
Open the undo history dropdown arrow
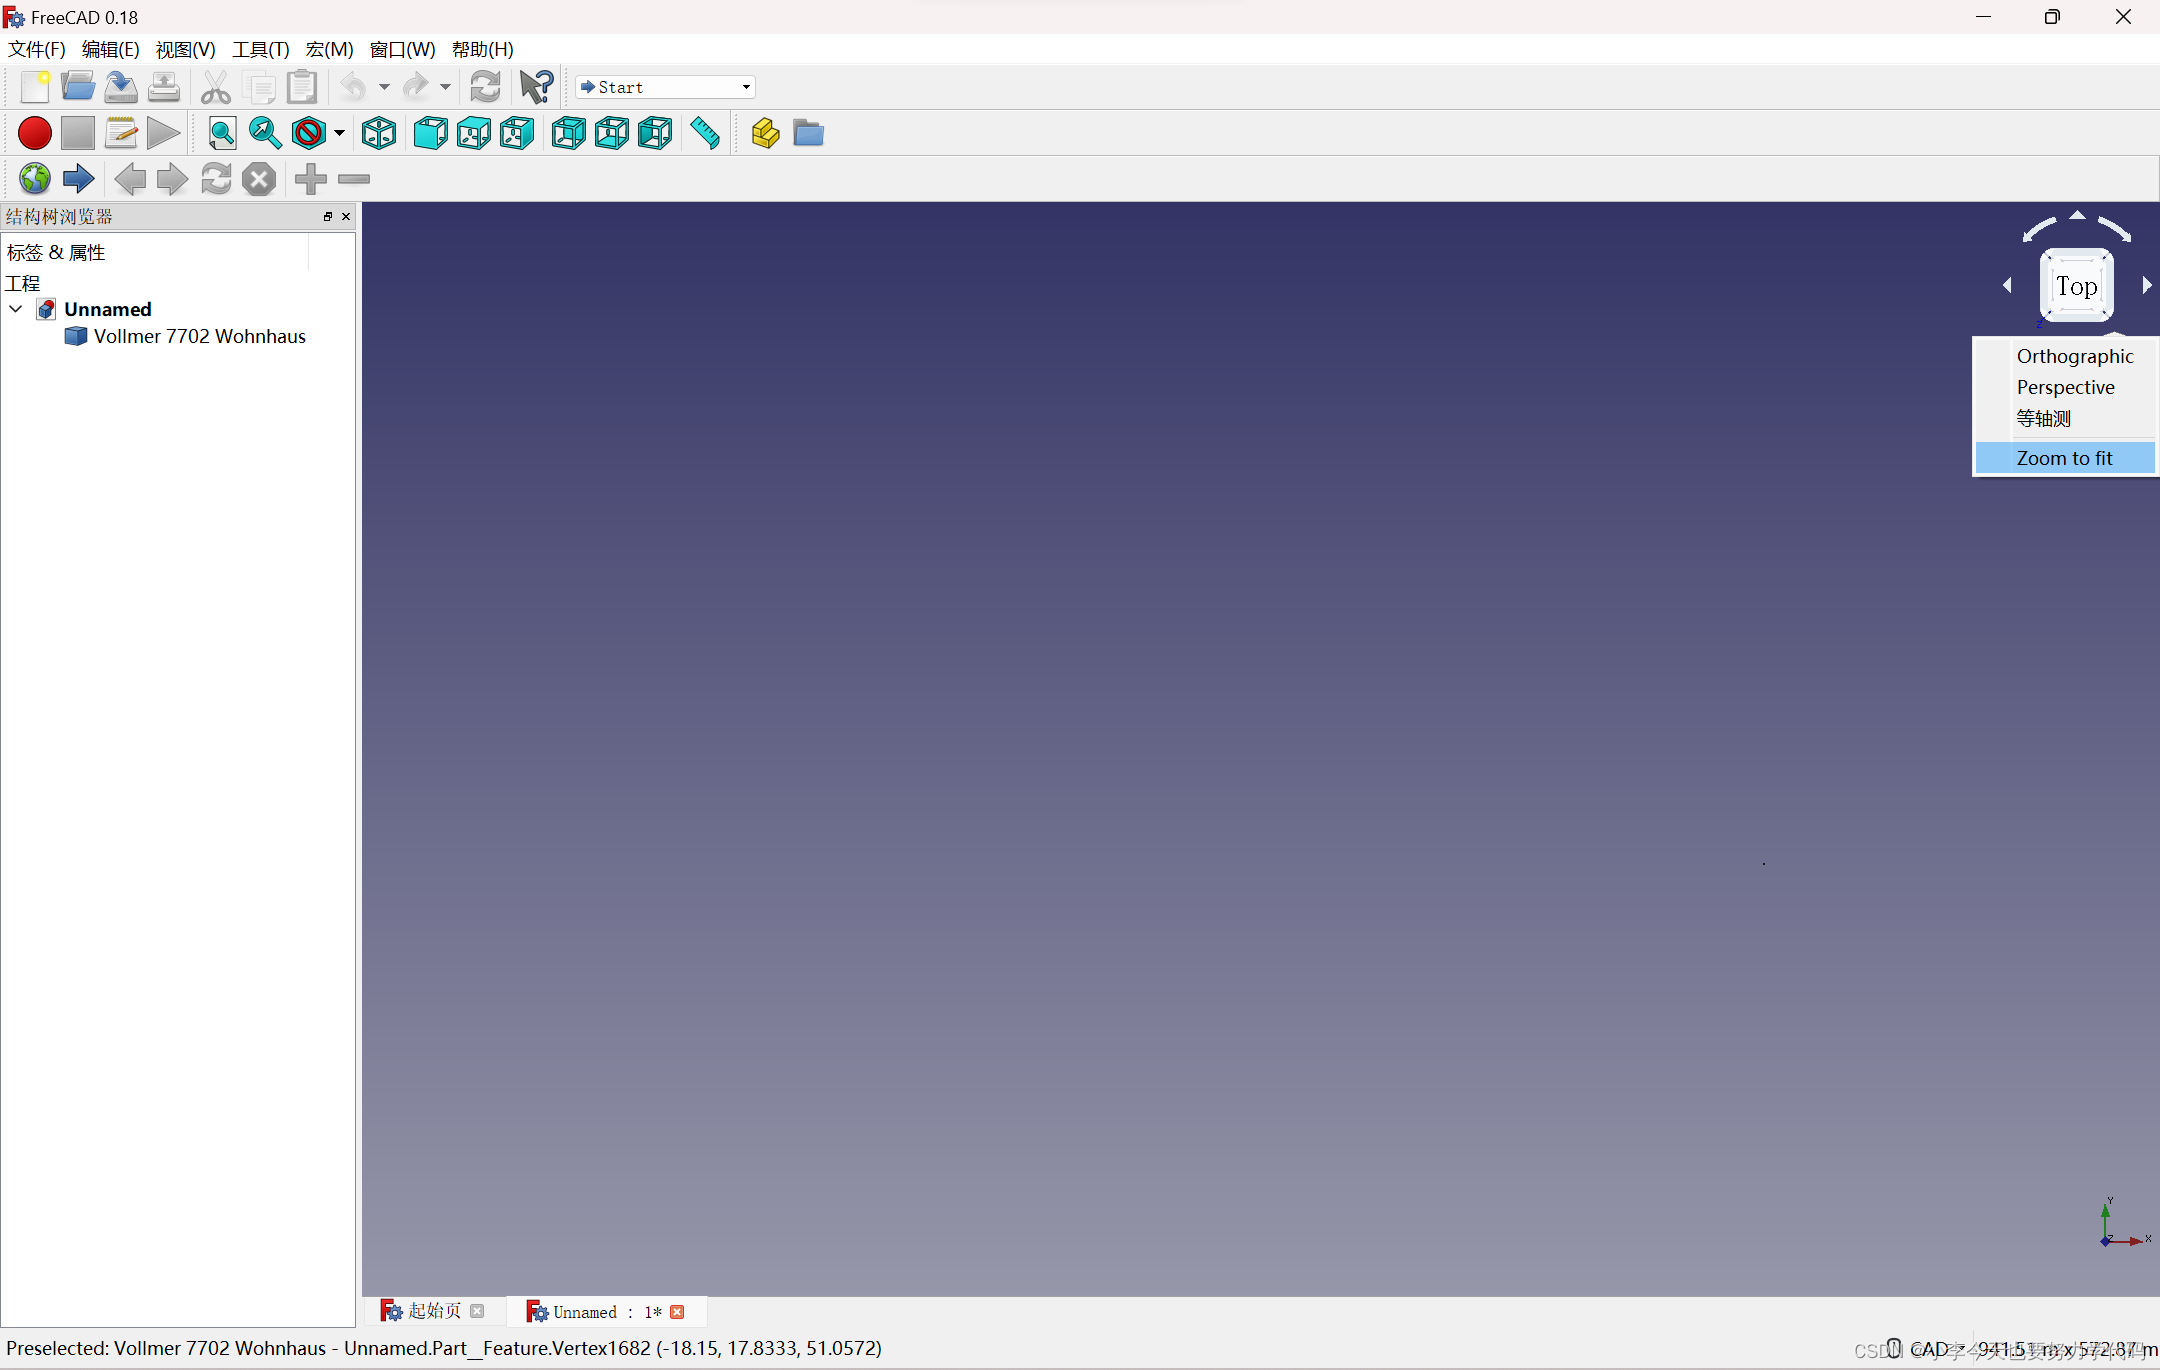(x=384, y=87)
